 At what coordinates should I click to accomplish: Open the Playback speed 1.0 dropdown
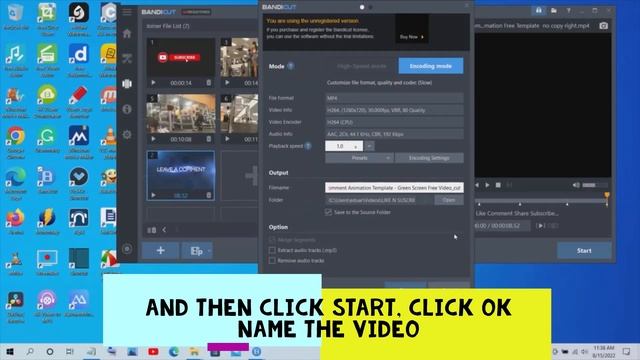[344, 146]
